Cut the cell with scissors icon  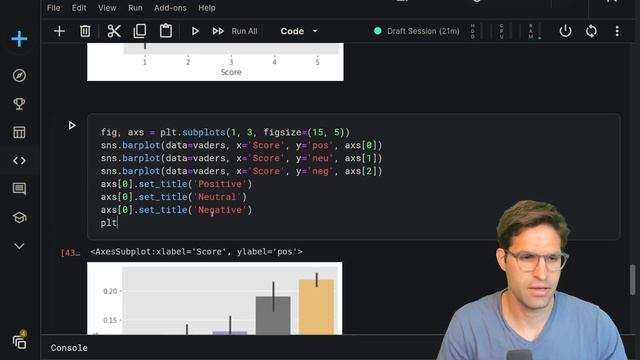point(113,31)
